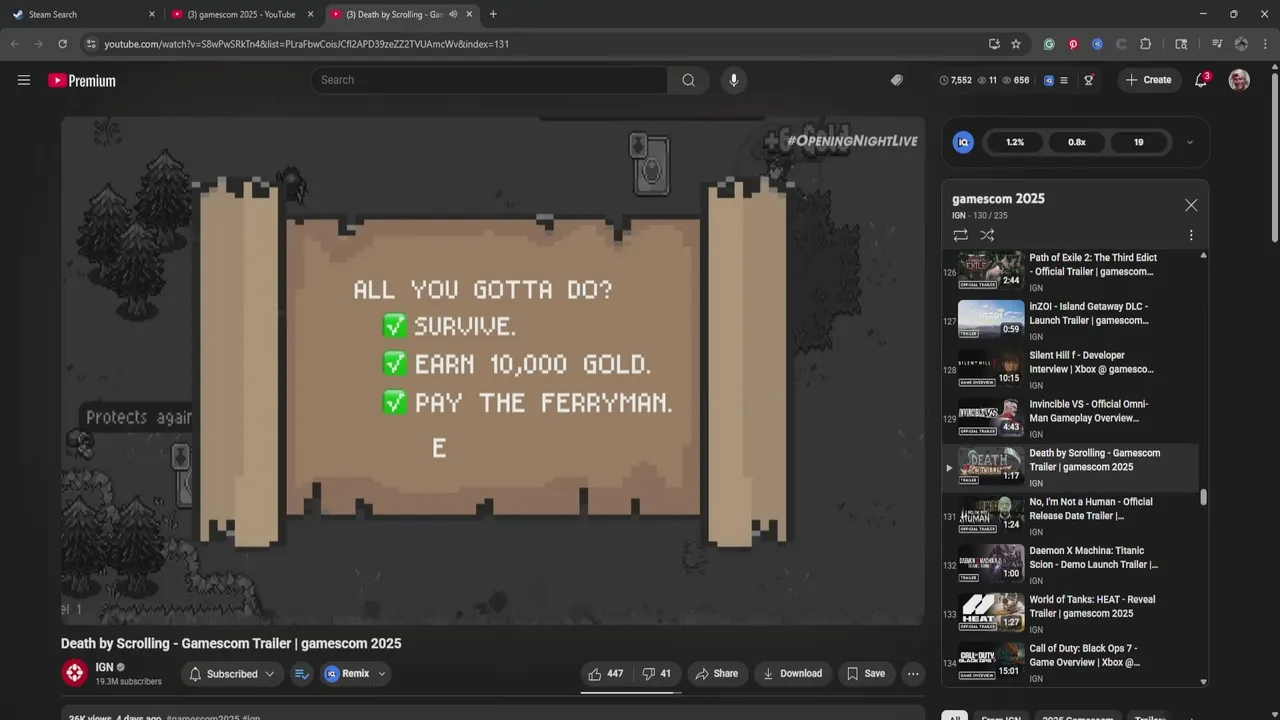The width and height of the screenshot is (1280, 720).
Task: Click the 1.2% vidIQ stat pill
Action: click(1015, 142)
